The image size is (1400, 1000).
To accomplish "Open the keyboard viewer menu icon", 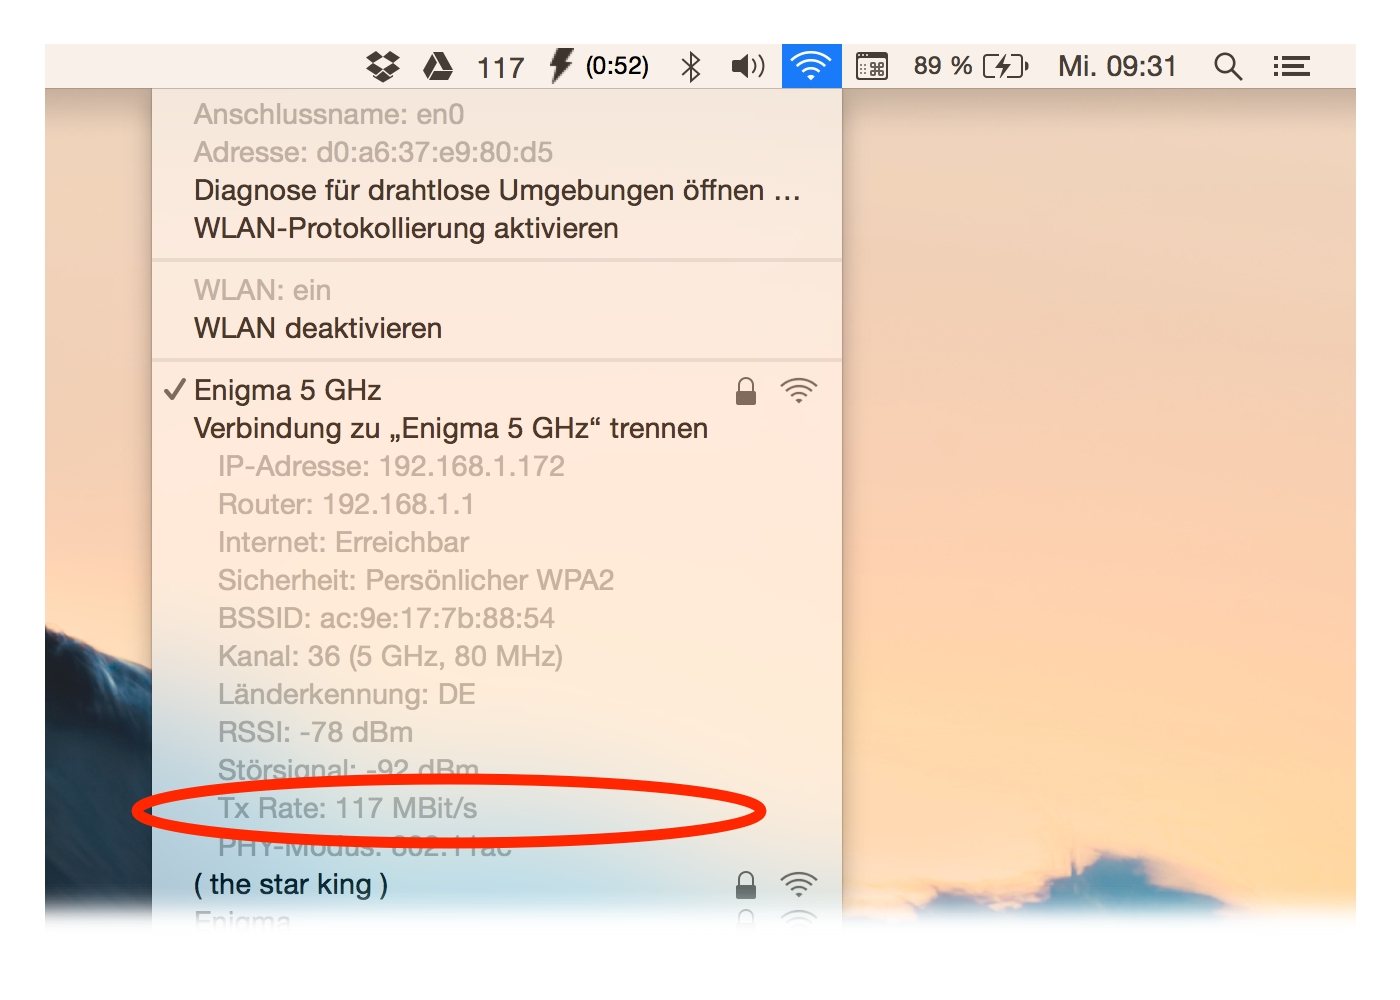I will (872, 66).
